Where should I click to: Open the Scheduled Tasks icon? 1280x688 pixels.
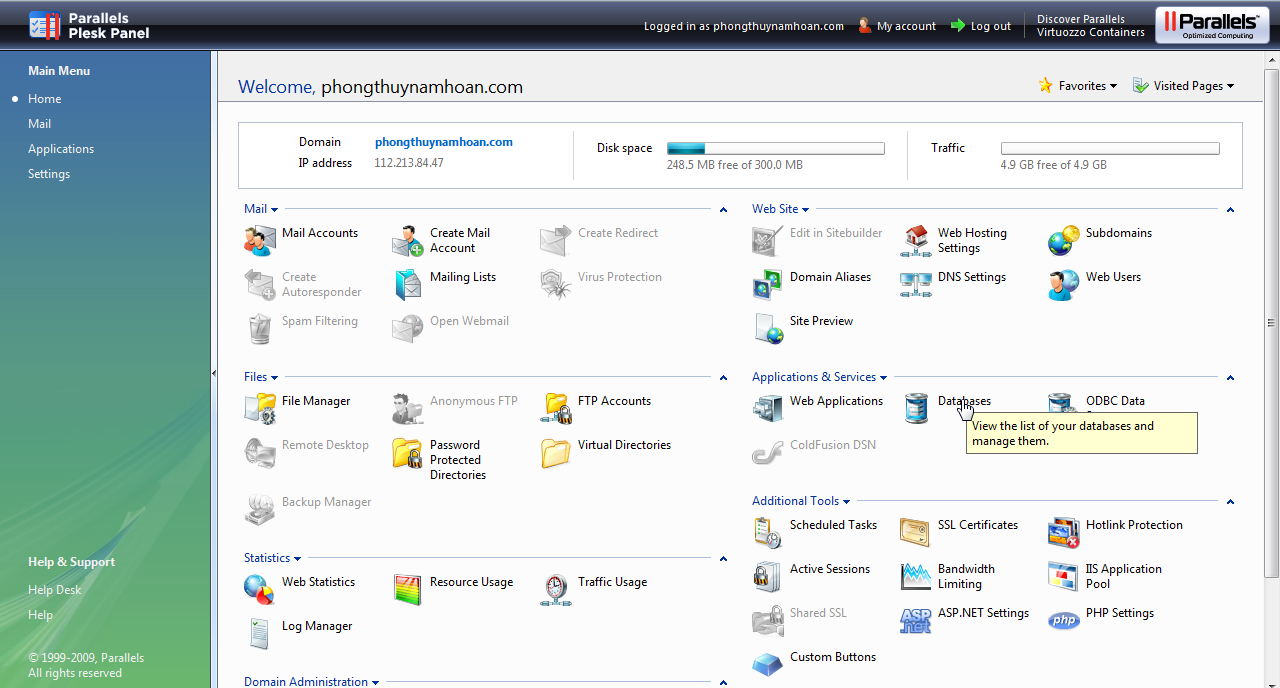(768, 532)
